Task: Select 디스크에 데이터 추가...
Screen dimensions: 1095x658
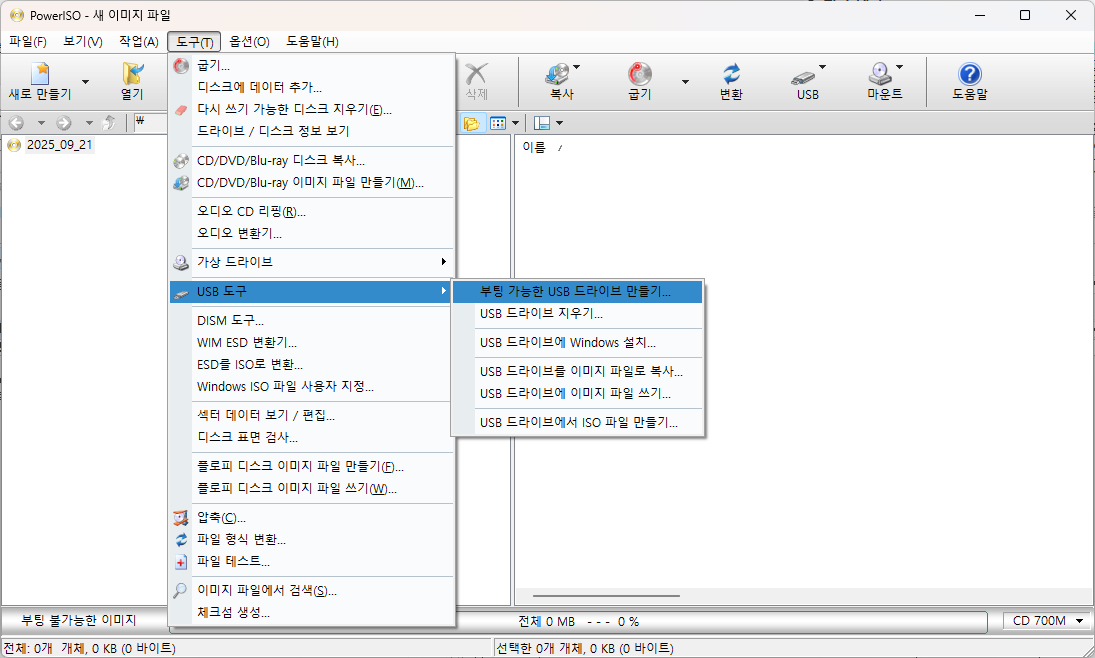Action: [311, 87]
